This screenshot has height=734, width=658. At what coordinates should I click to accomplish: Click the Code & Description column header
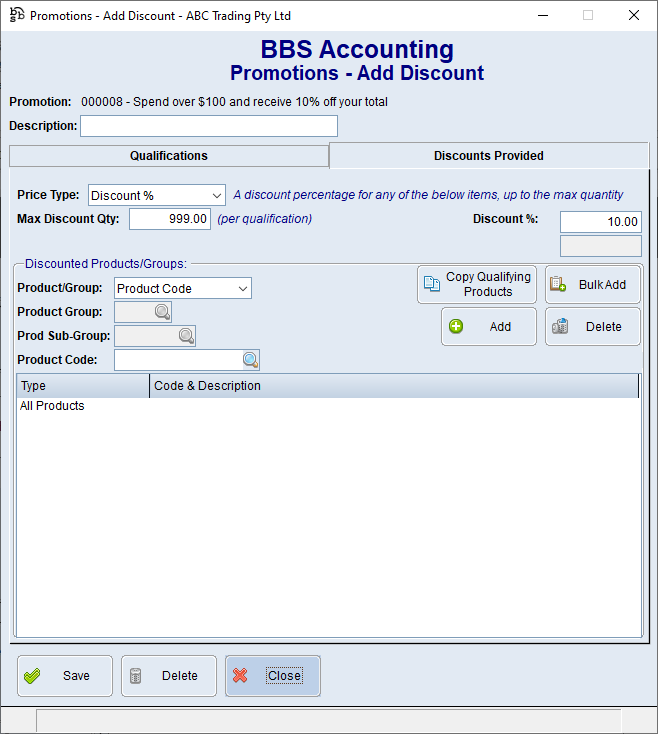pos(393,386)
